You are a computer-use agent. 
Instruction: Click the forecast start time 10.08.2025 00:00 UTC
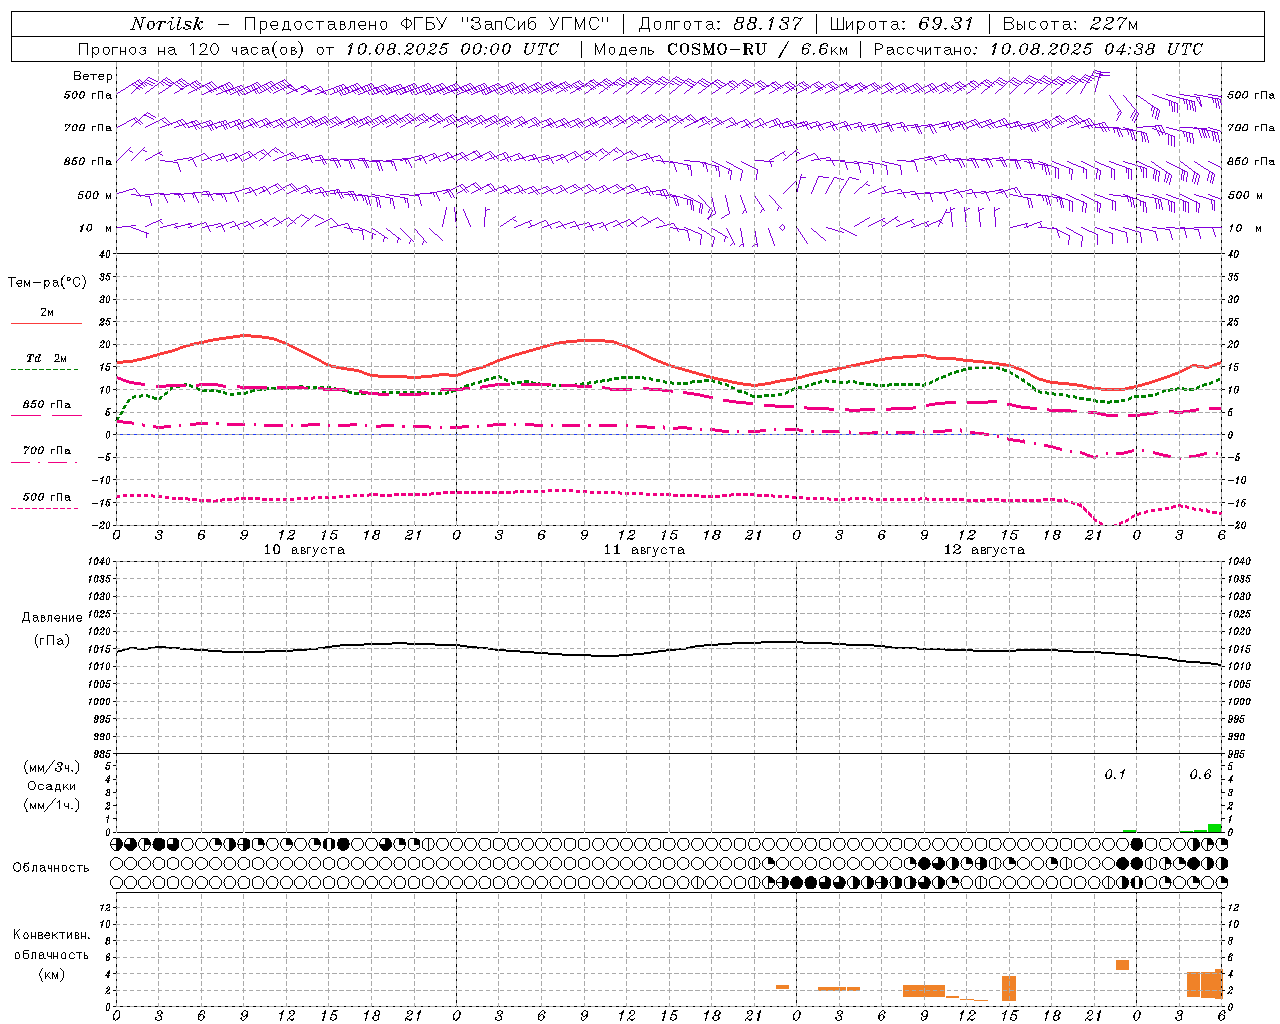pos(452,49)
